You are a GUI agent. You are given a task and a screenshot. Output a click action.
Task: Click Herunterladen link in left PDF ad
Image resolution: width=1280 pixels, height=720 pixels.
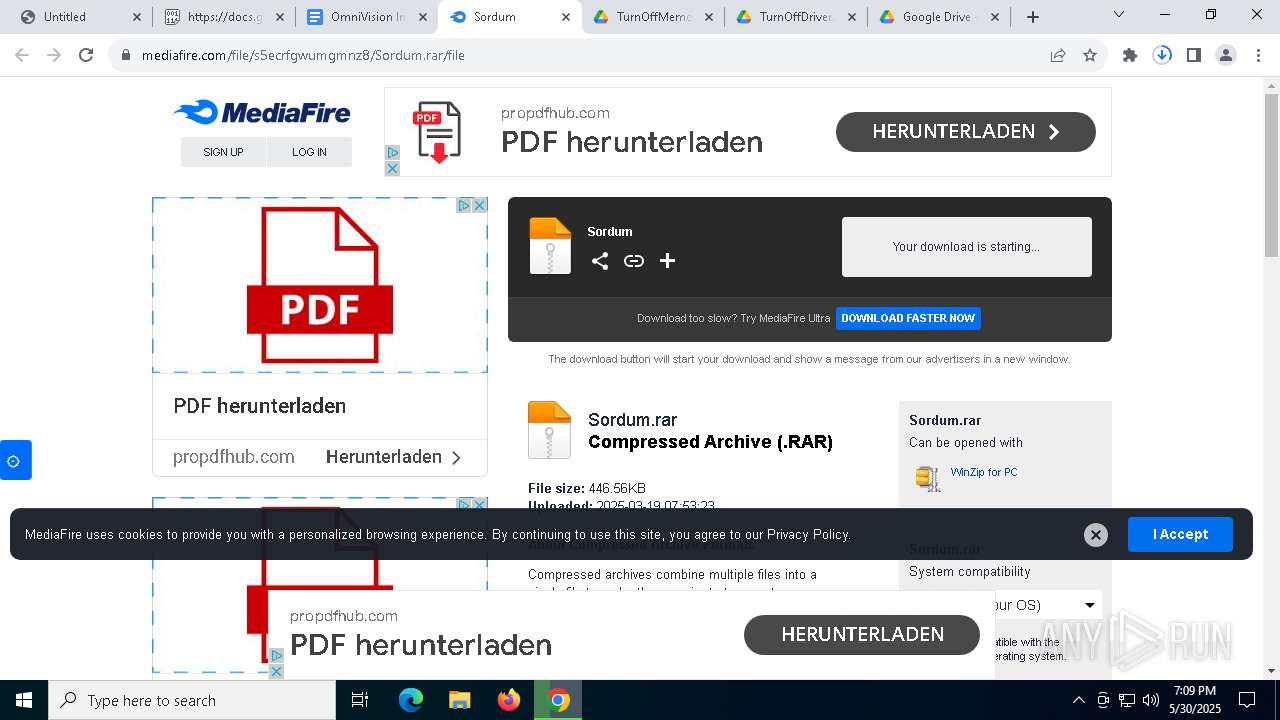pyautogui.click(x=393, y=457)
